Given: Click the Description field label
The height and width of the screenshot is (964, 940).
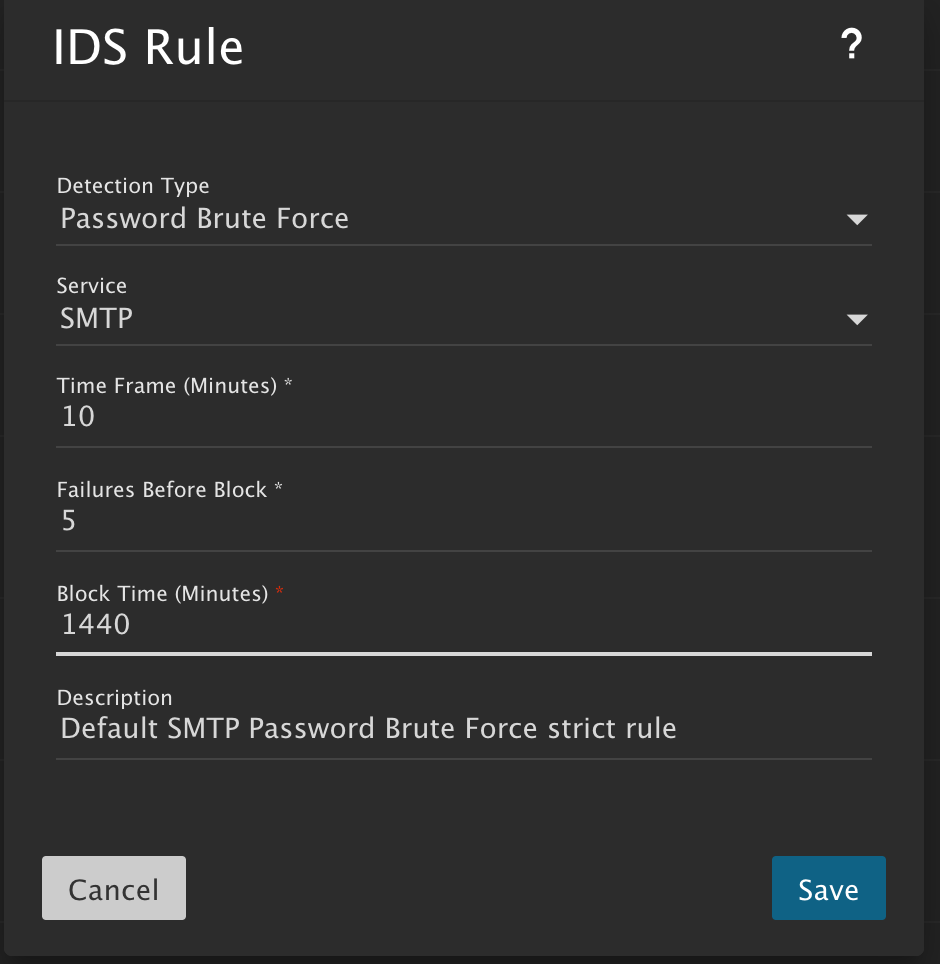Looking at the screenshot, I should pyautogui.click(x=115, y=698).
